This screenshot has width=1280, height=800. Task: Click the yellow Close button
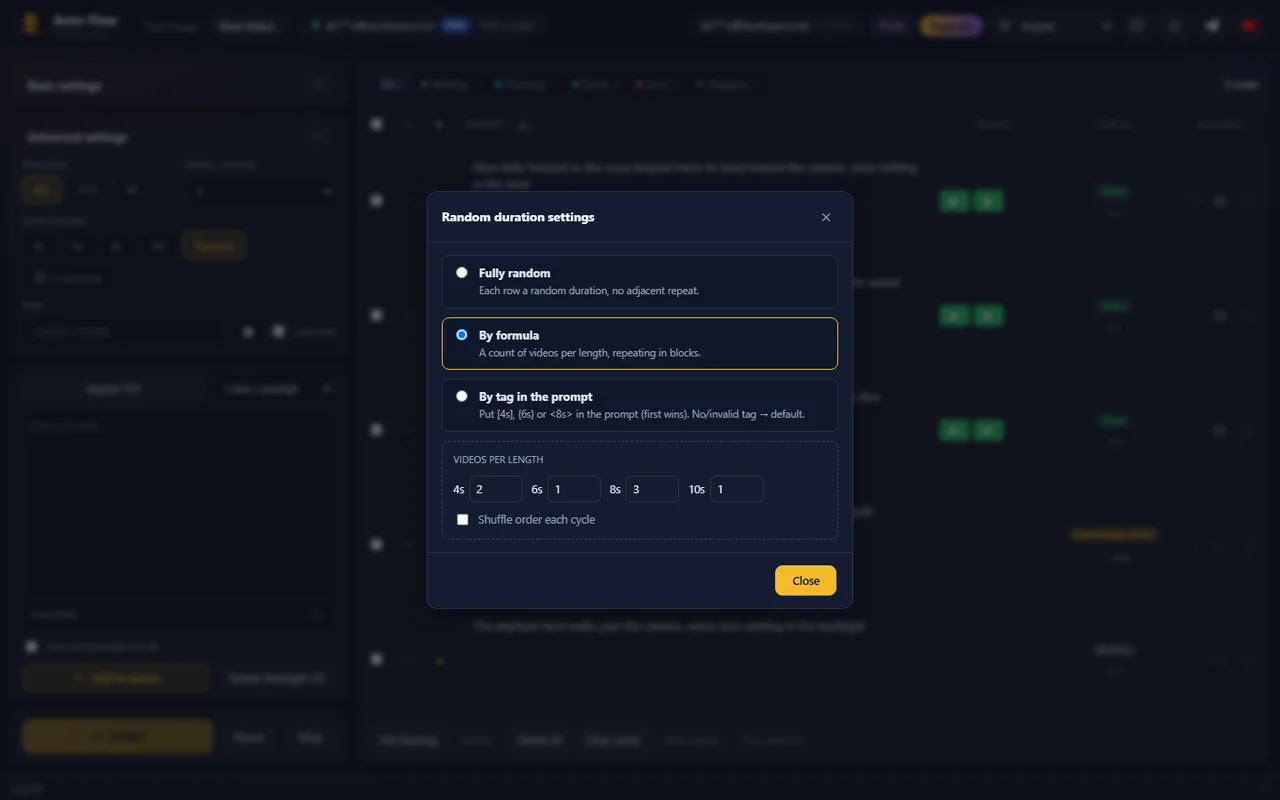(806, 581)
